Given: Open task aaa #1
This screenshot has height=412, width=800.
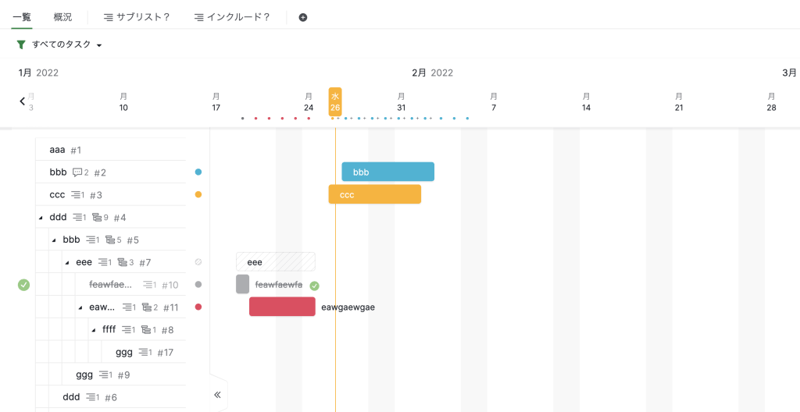Looking at the screenshot, I should point(57,150).
